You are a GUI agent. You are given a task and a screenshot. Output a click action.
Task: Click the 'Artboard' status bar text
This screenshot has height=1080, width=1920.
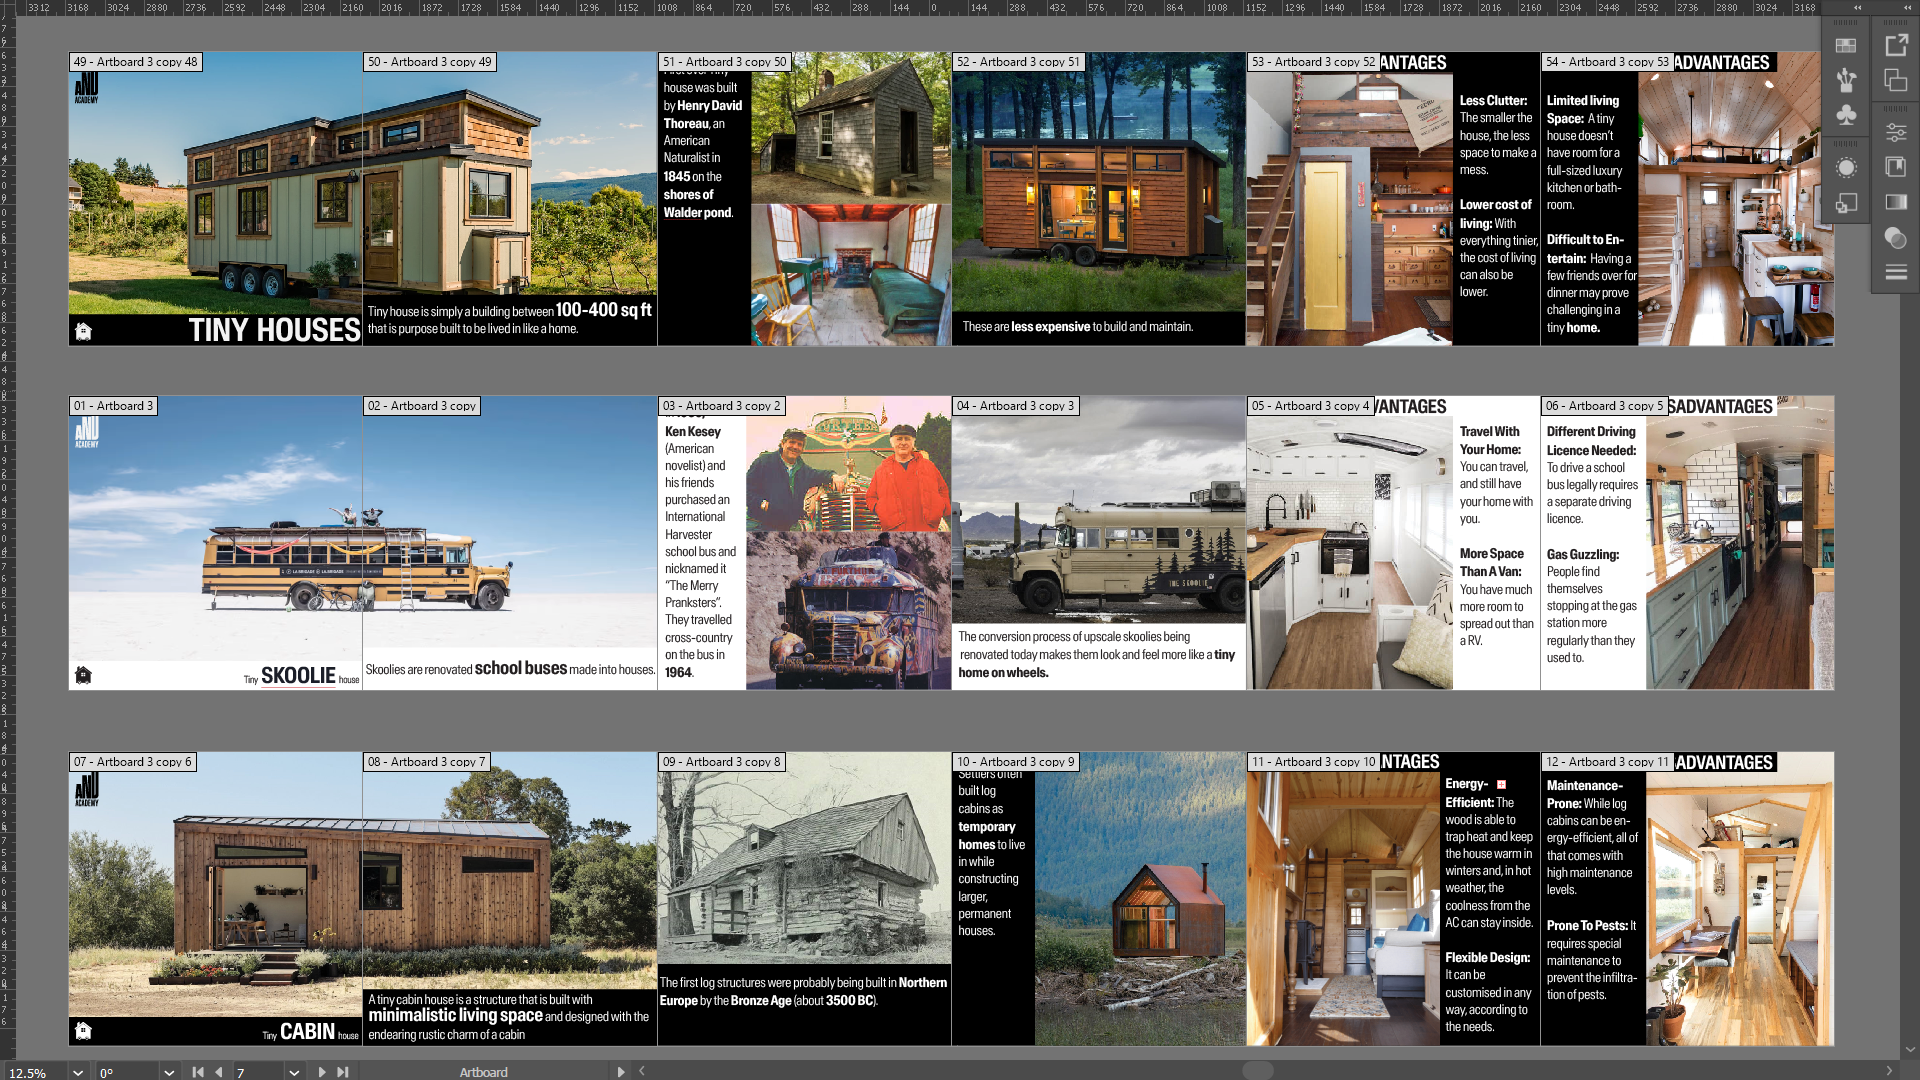coord(483,1072)
